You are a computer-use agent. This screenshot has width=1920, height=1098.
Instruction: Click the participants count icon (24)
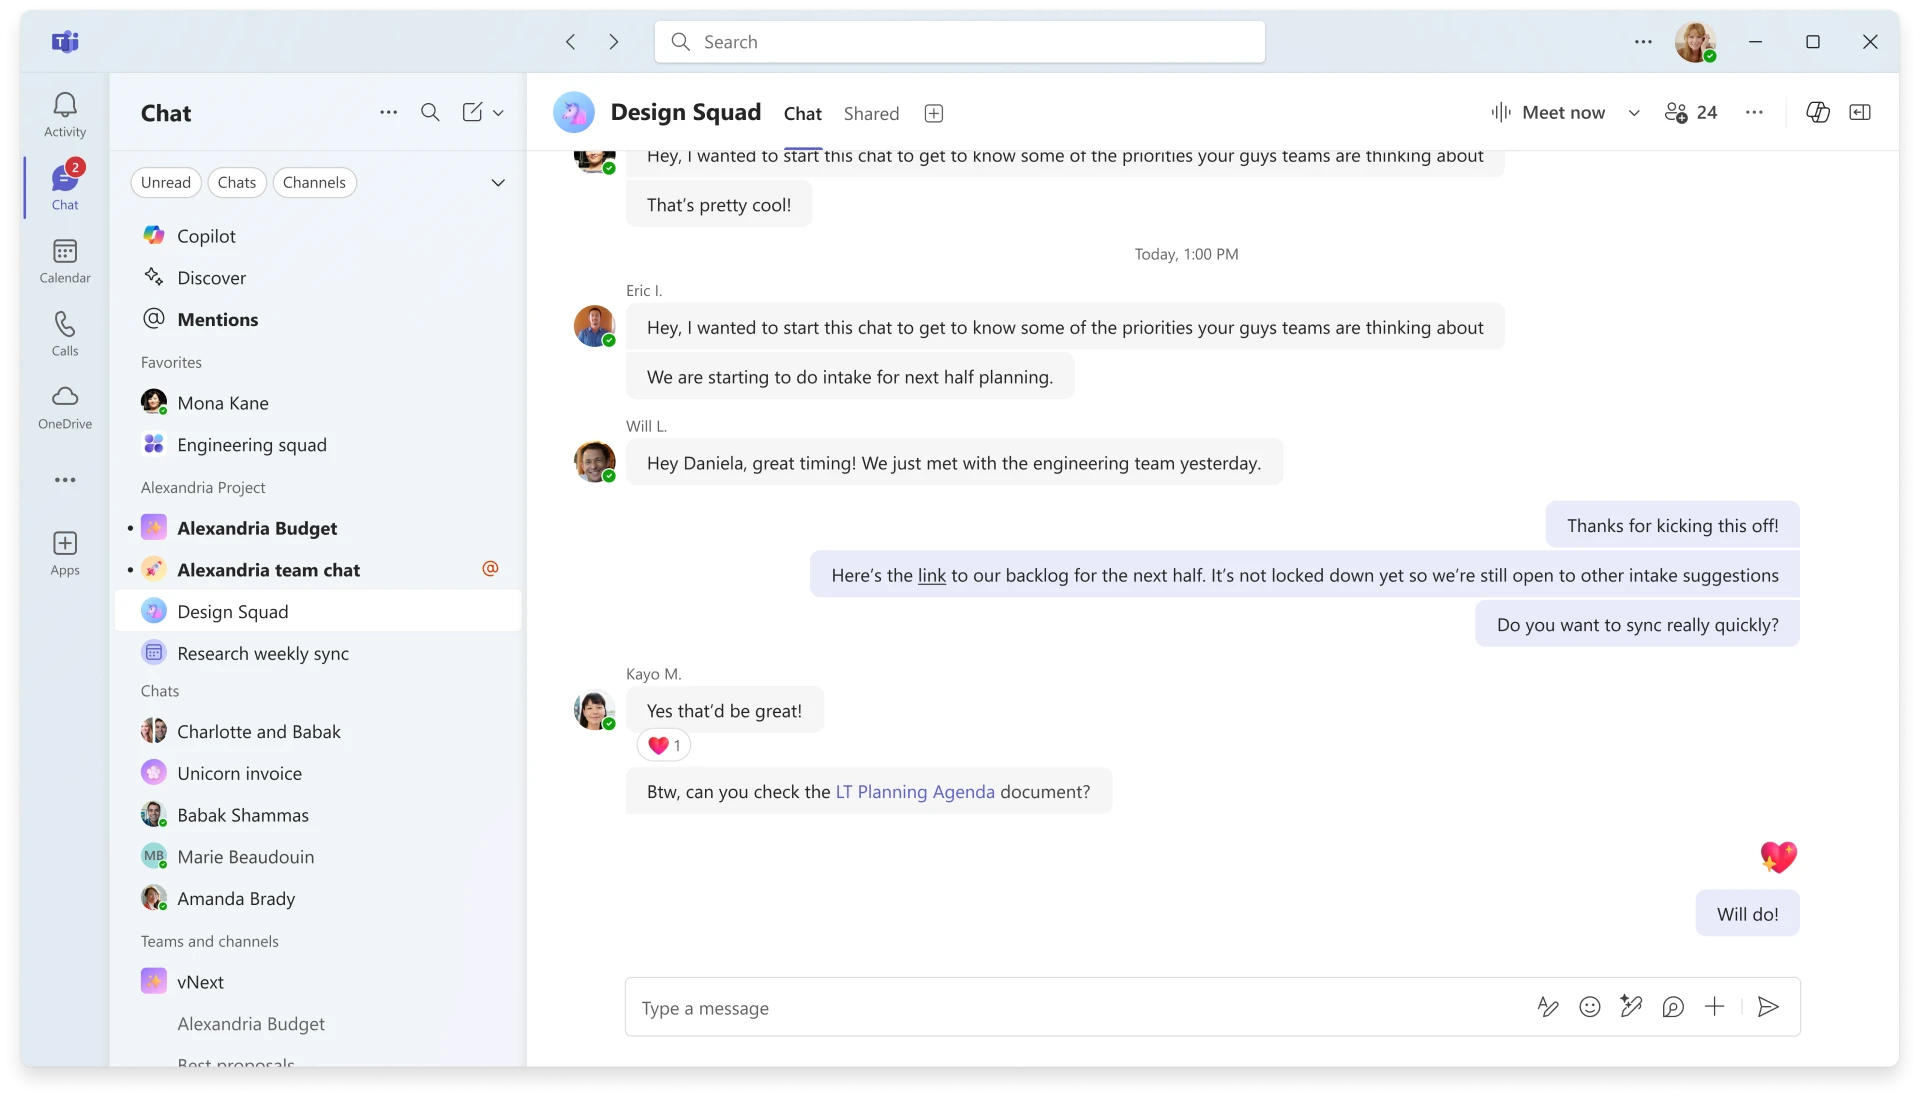point(1691,112)
